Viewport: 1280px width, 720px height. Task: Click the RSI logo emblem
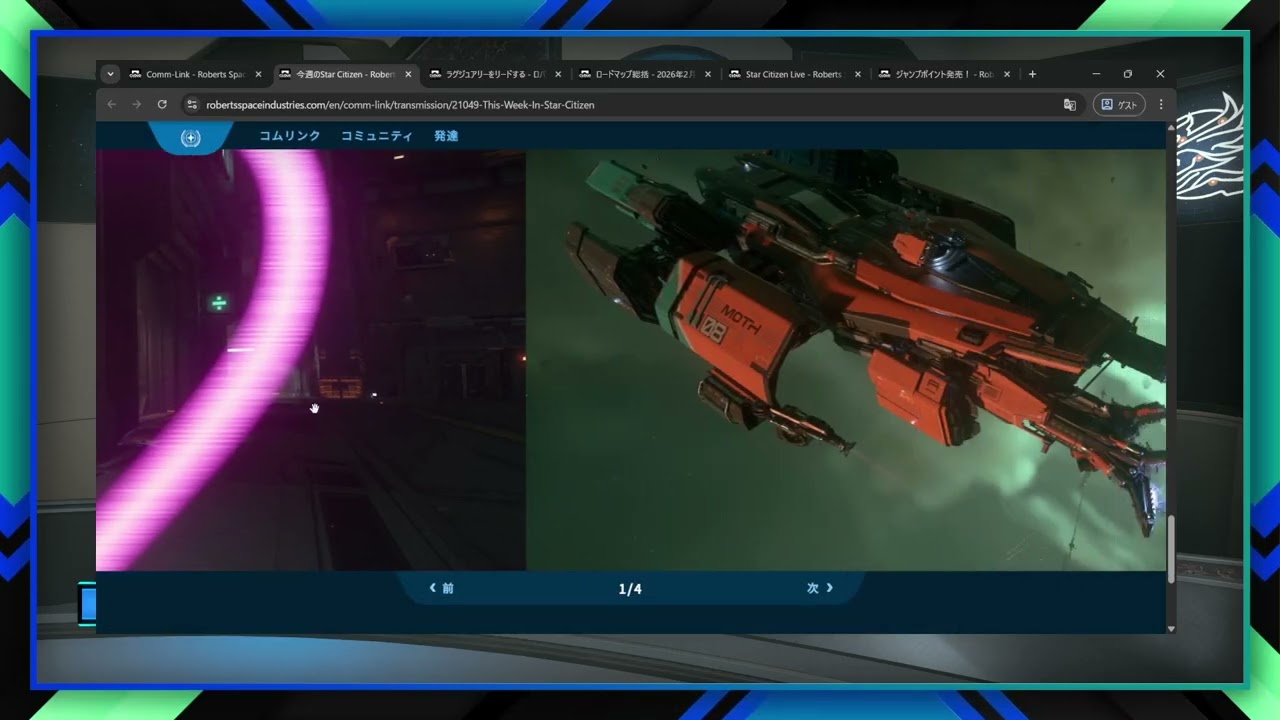[x=190, y=137]
